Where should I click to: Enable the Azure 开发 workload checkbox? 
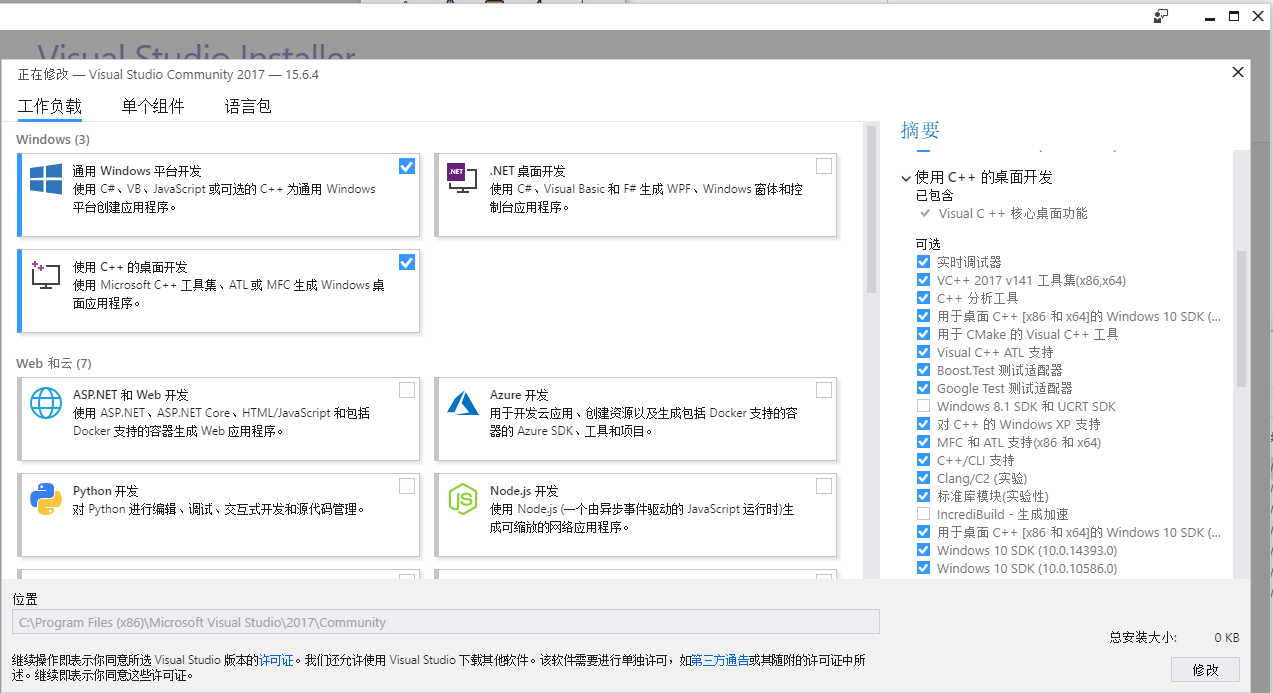tap(824, 390)
